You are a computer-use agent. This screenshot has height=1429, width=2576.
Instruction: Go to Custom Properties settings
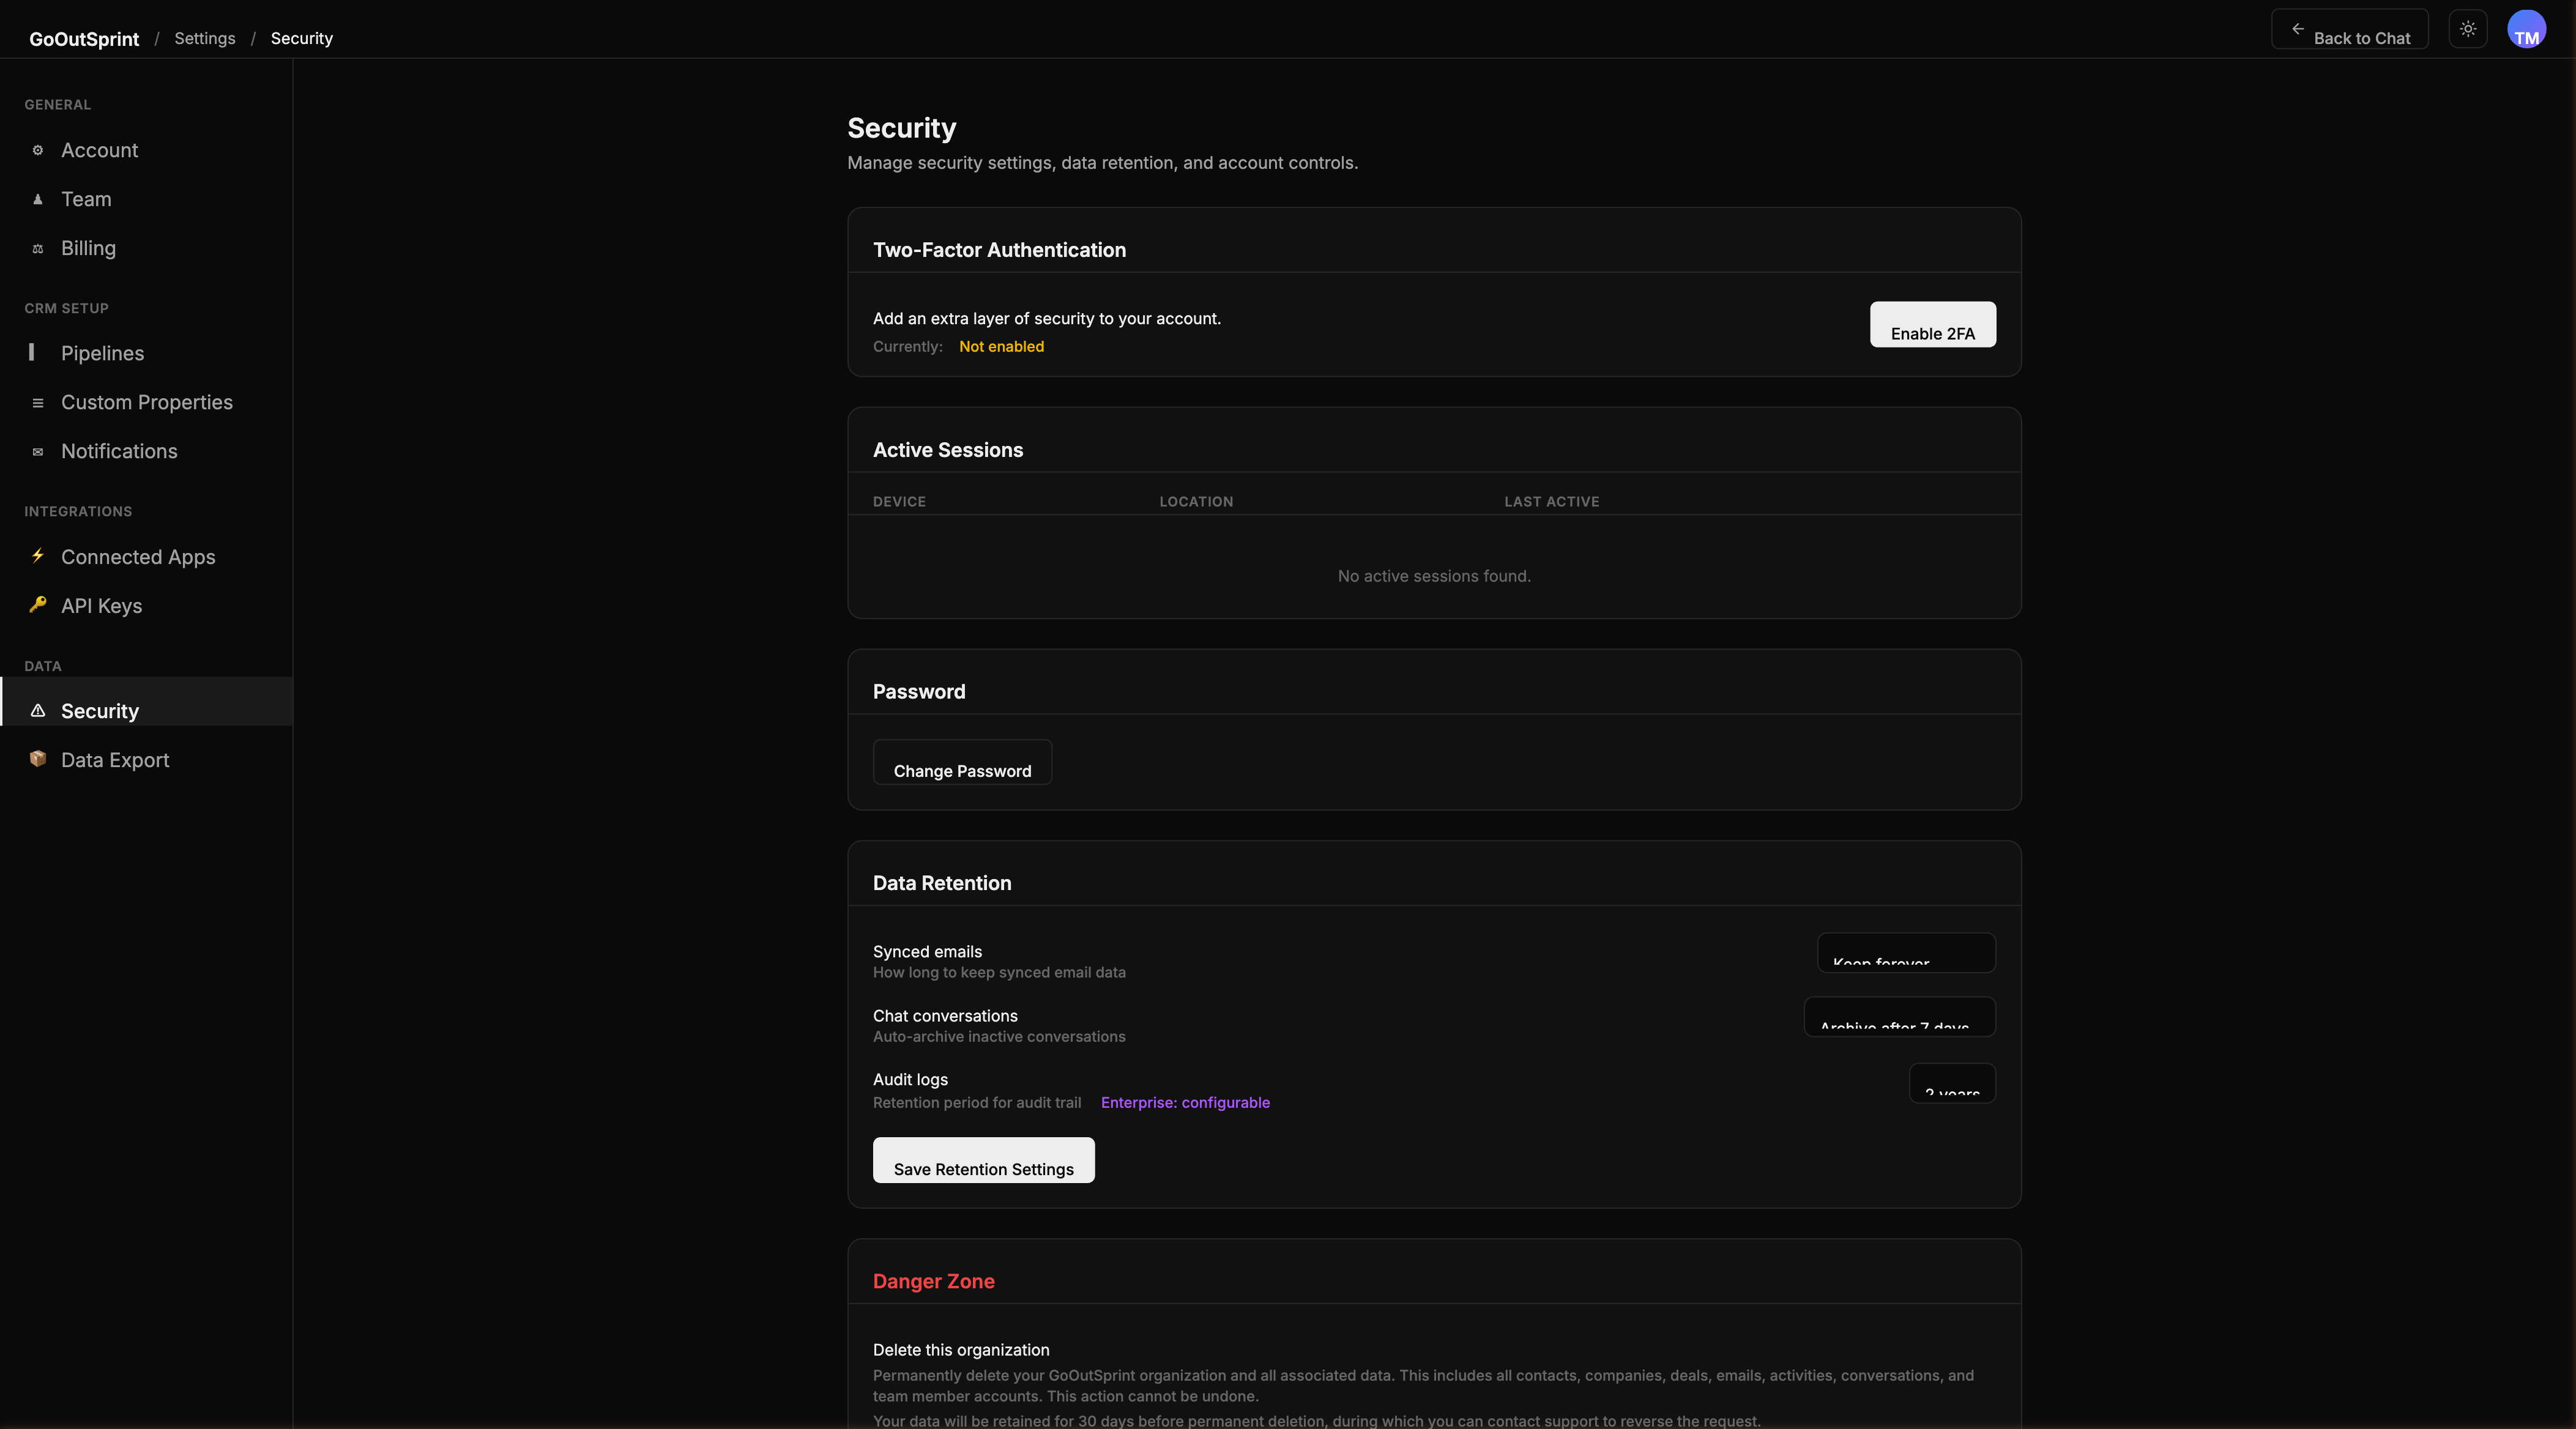pyautogui.click(x=146, y=402)
